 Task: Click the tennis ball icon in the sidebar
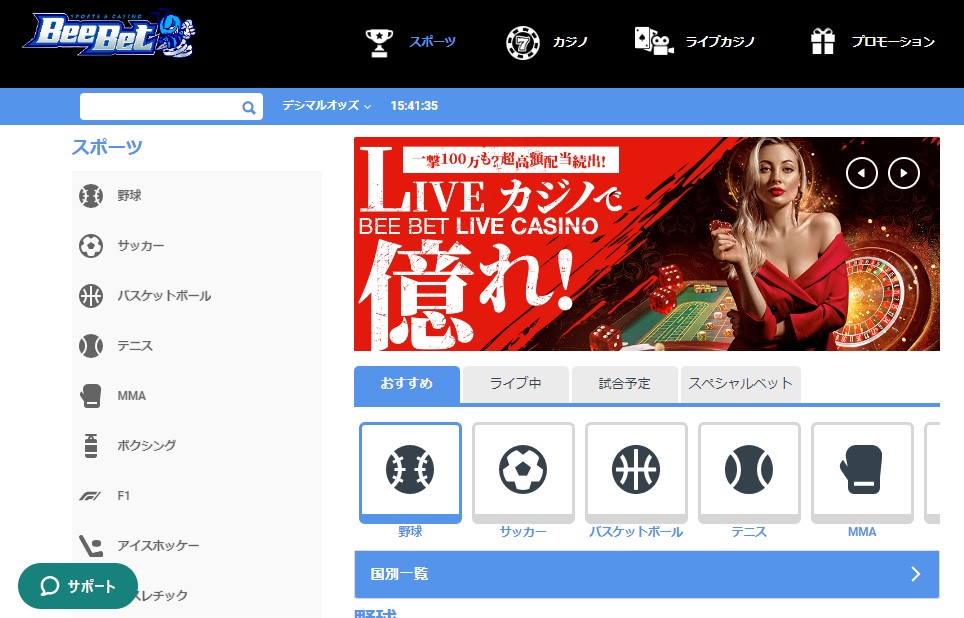(x=91, y=346)
